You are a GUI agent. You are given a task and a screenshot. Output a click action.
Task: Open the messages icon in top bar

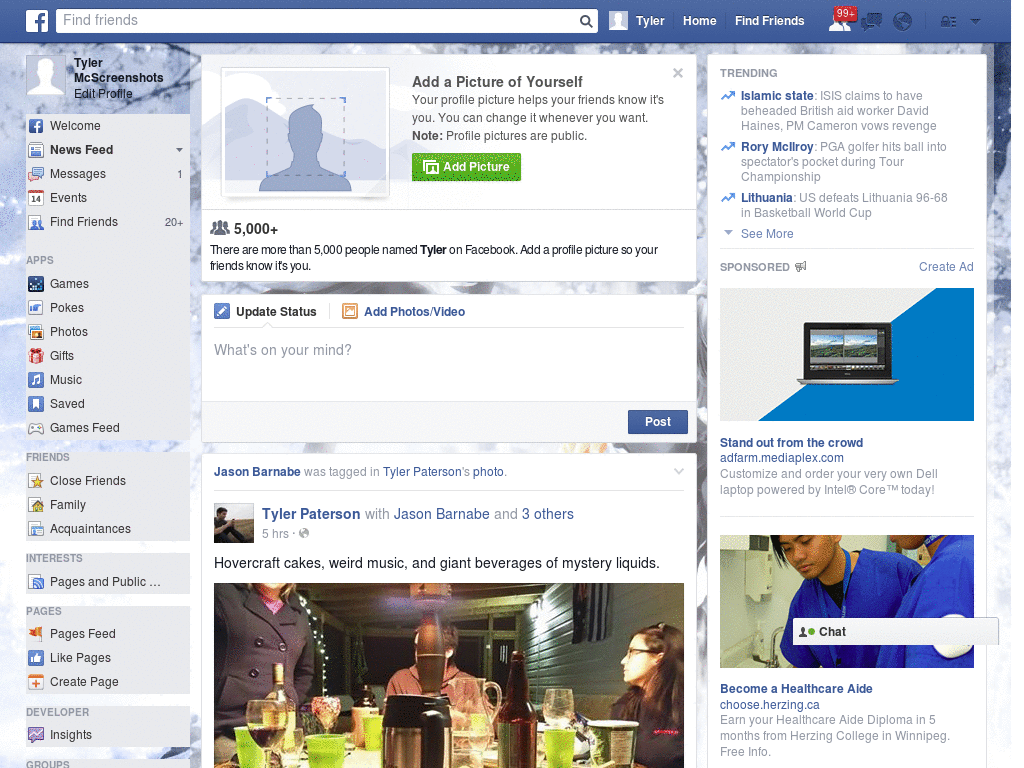pyautogui.click(x=871, y=22)
